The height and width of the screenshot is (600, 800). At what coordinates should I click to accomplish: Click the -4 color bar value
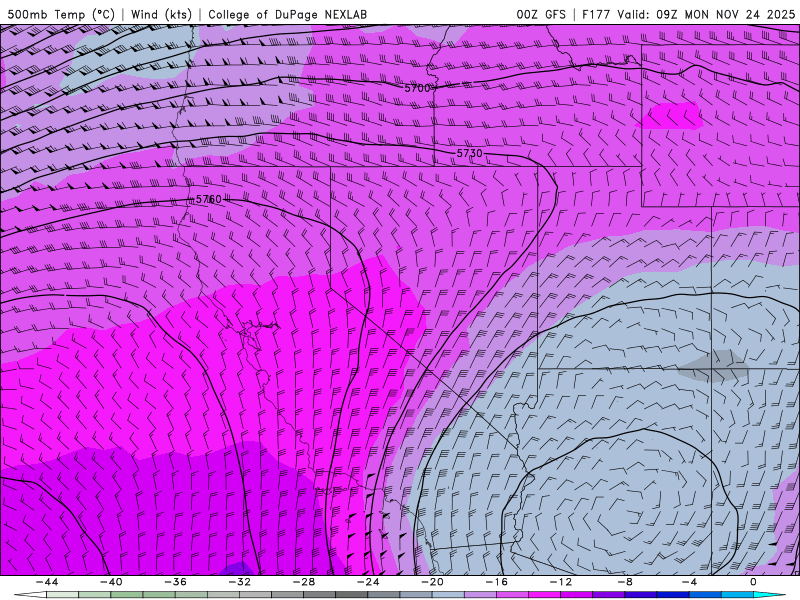coord(689,582)
